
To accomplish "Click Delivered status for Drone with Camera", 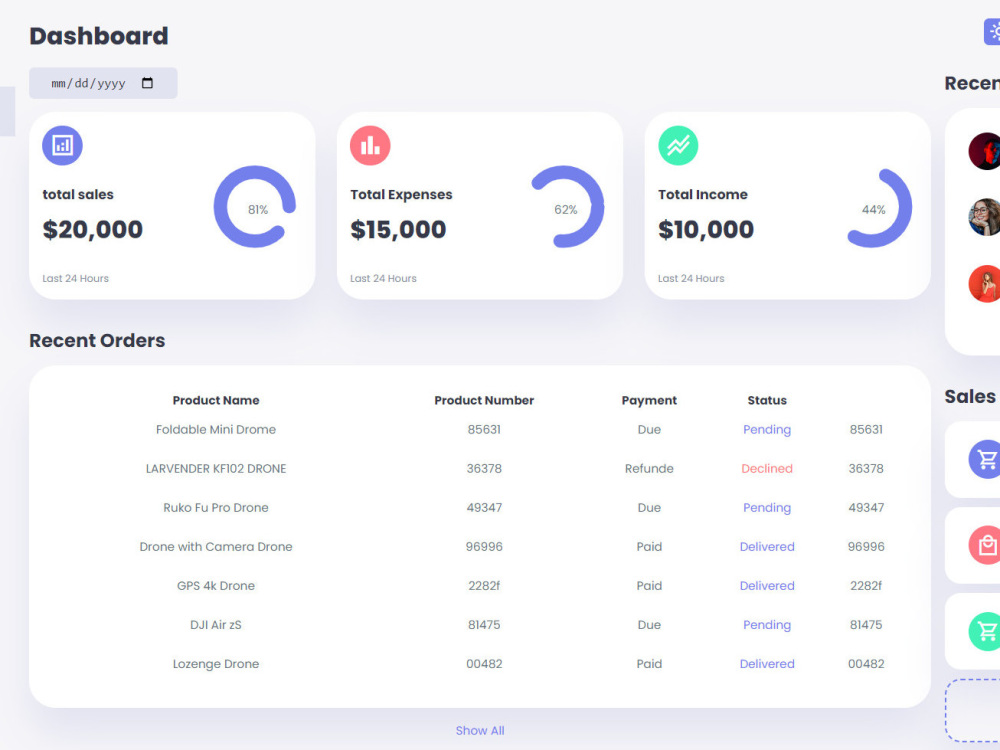I will [x=767, y=547].
